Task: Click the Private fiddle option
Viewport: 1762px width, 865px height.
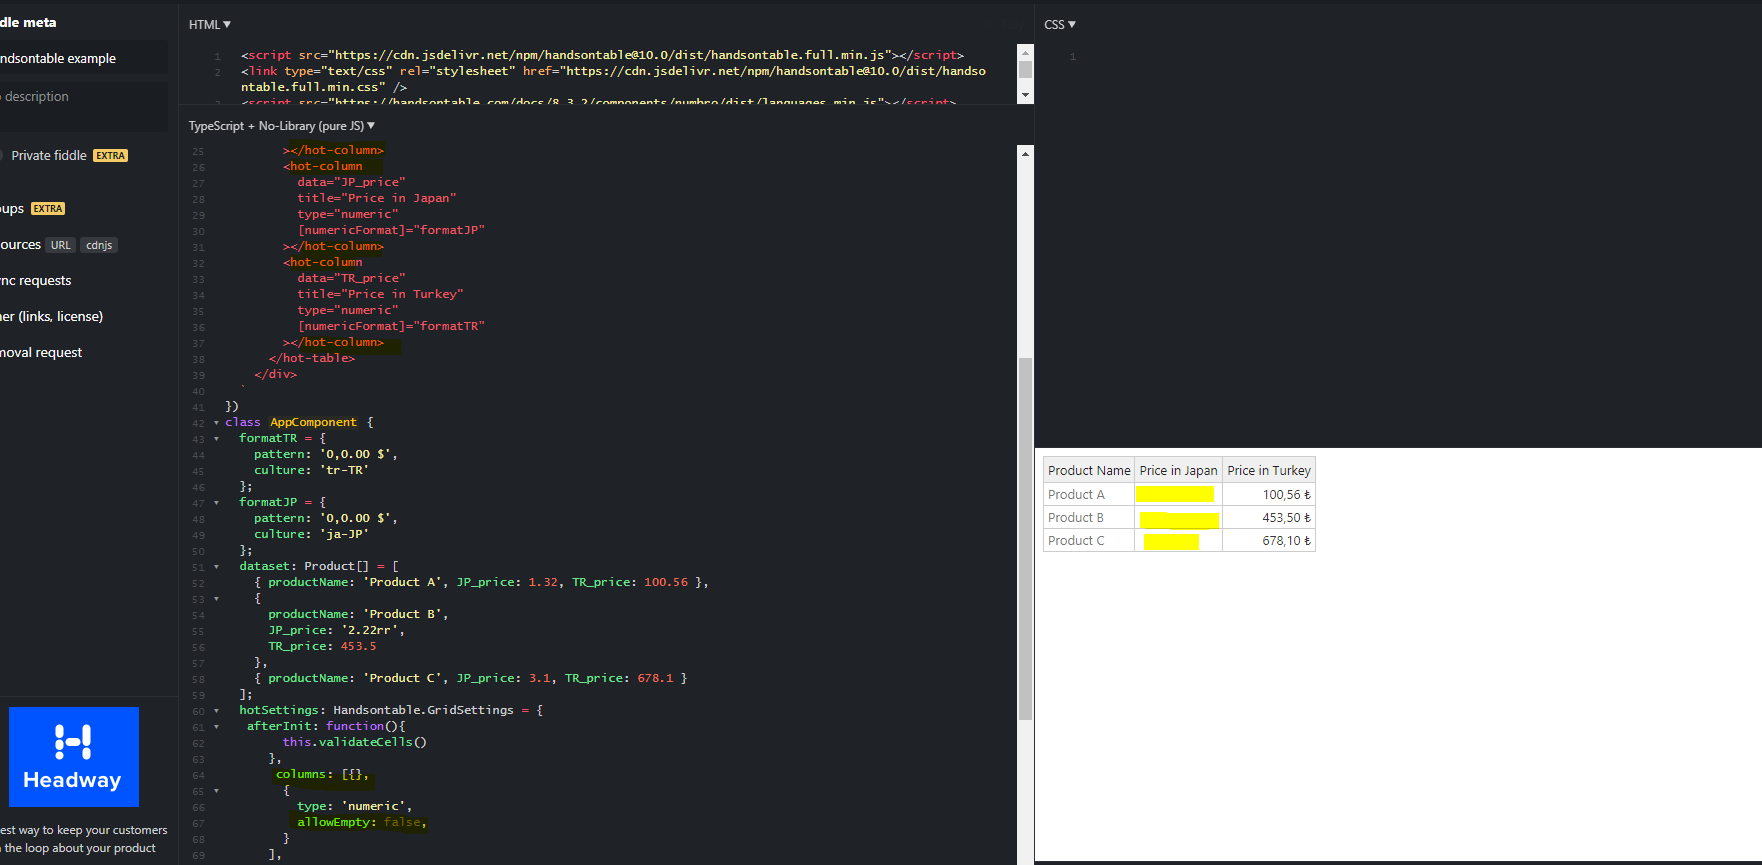Action: pyautogui.click(x=49, y=155)
